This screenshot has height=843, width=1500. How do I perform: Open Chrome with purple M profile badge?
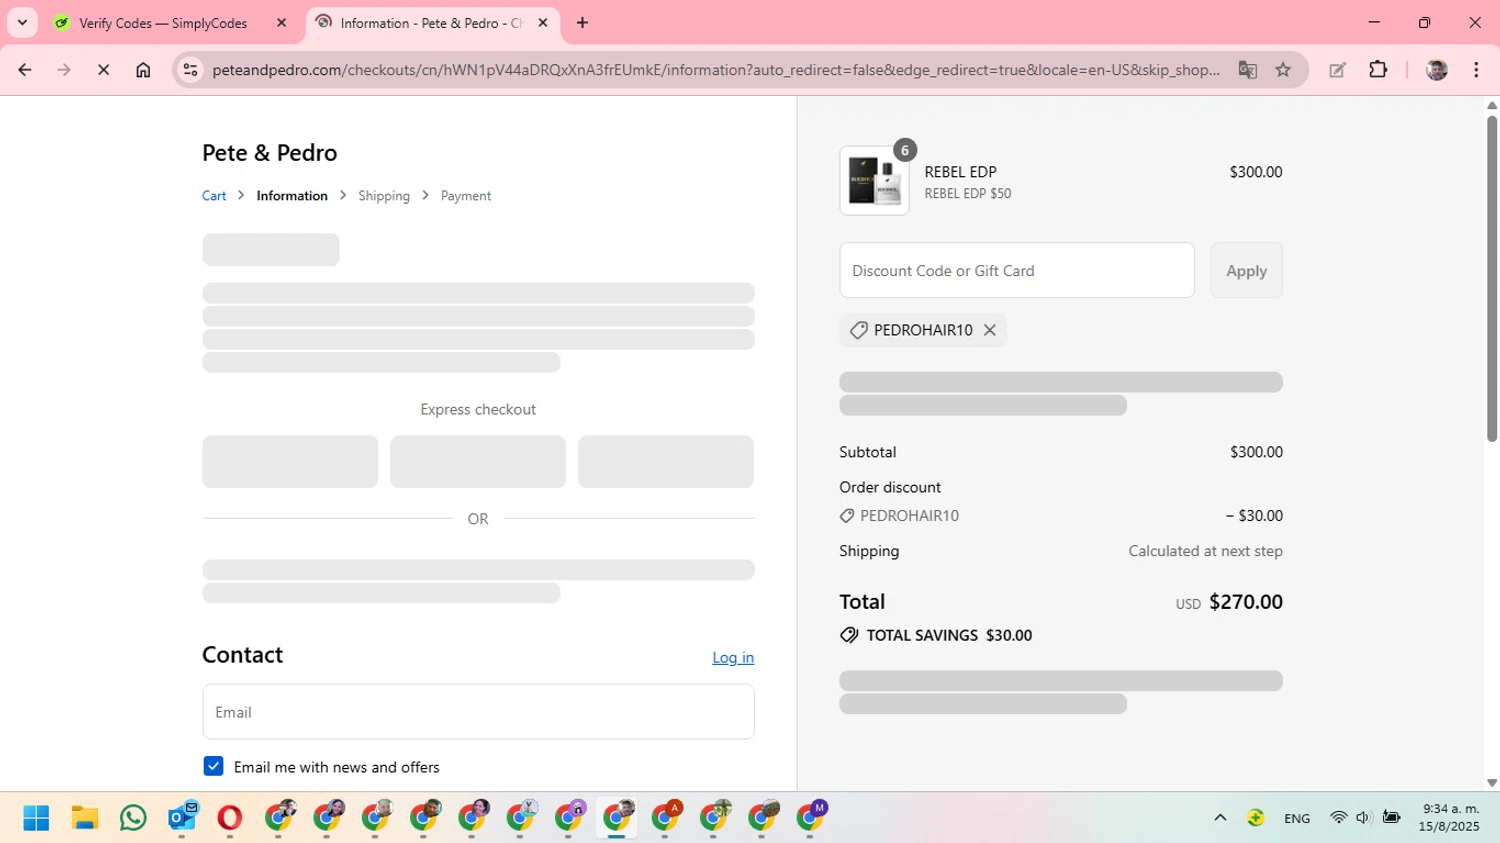click(811, 818)
